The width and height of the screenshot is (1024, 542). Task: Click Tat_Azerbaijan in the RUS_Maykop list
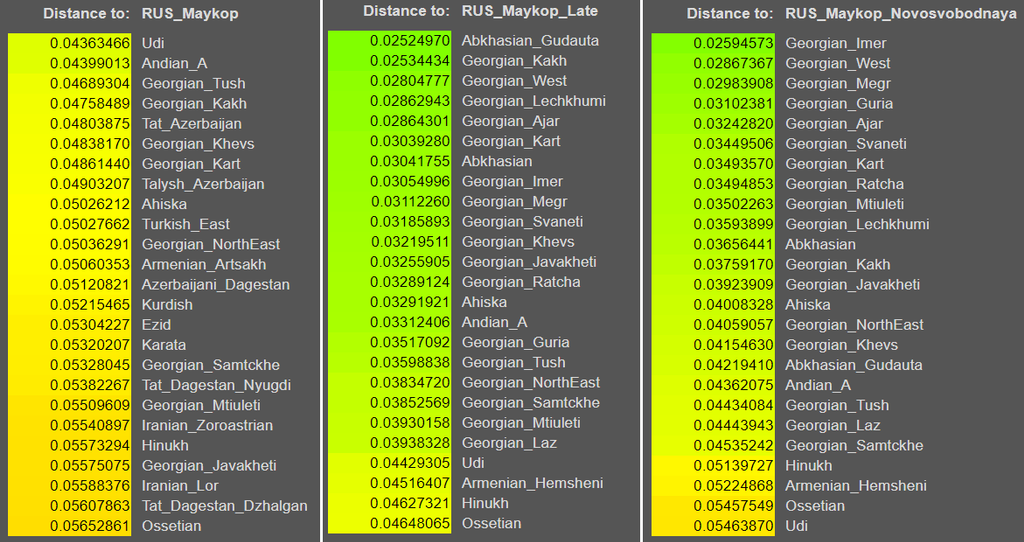click(x=192, y=124)
